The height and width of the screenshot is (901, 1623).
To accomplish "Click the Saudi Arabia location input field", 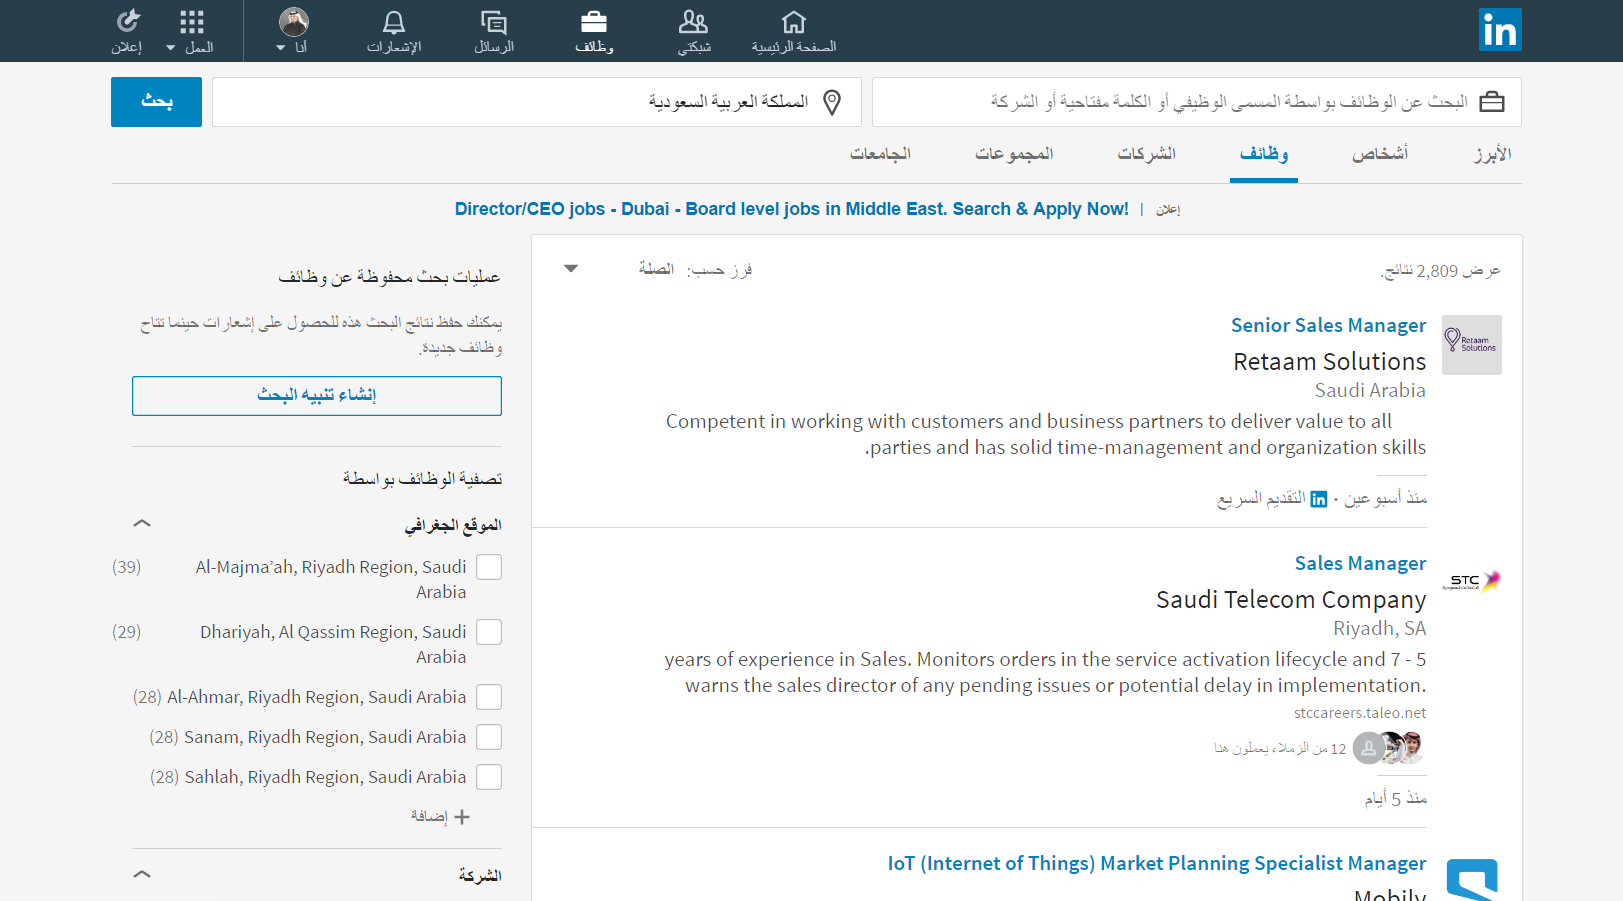I will click(x=537, y=102).
